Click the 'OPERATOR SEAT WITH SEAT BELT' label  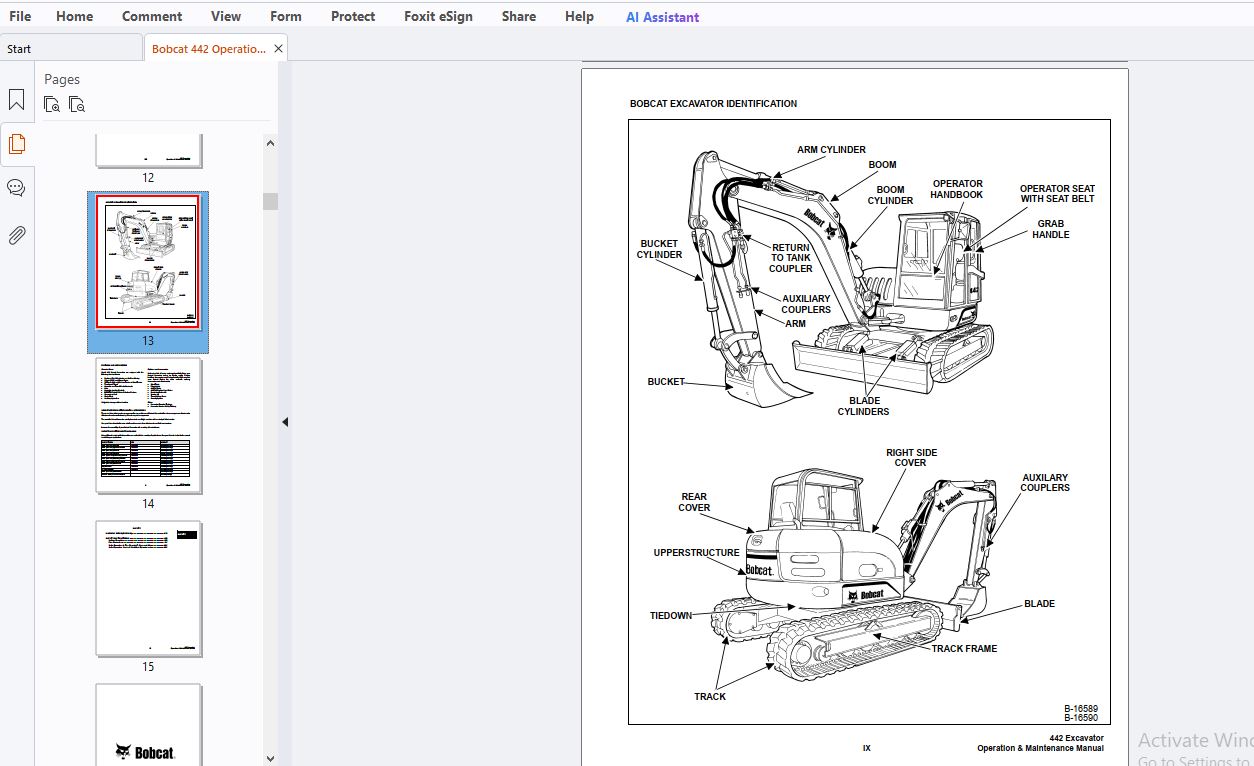pos(1057,194)
